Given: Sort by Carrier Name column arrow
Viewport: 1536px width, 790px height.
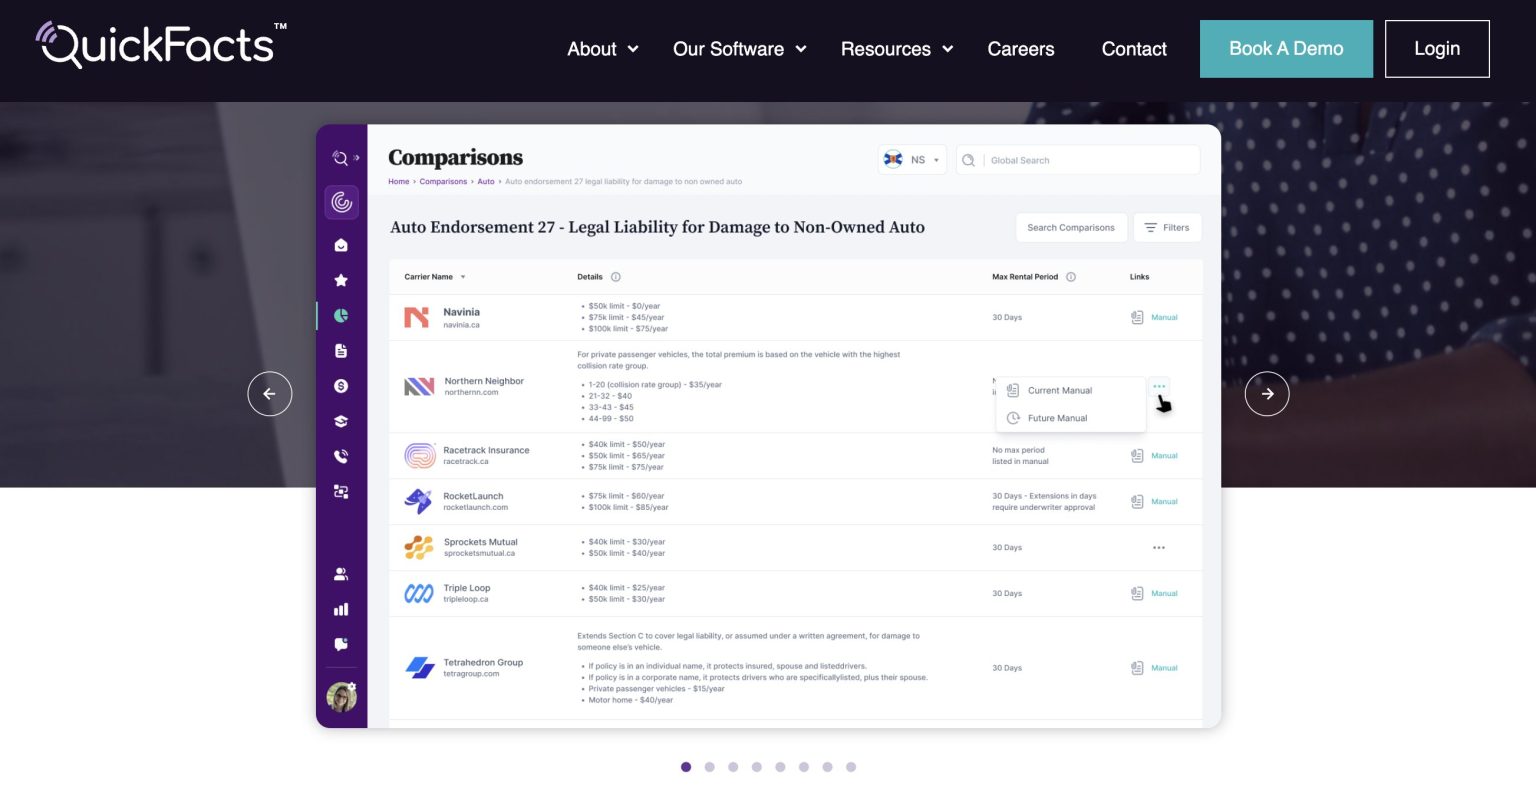Looking at the screenshot, I should (x=463, y=277).
